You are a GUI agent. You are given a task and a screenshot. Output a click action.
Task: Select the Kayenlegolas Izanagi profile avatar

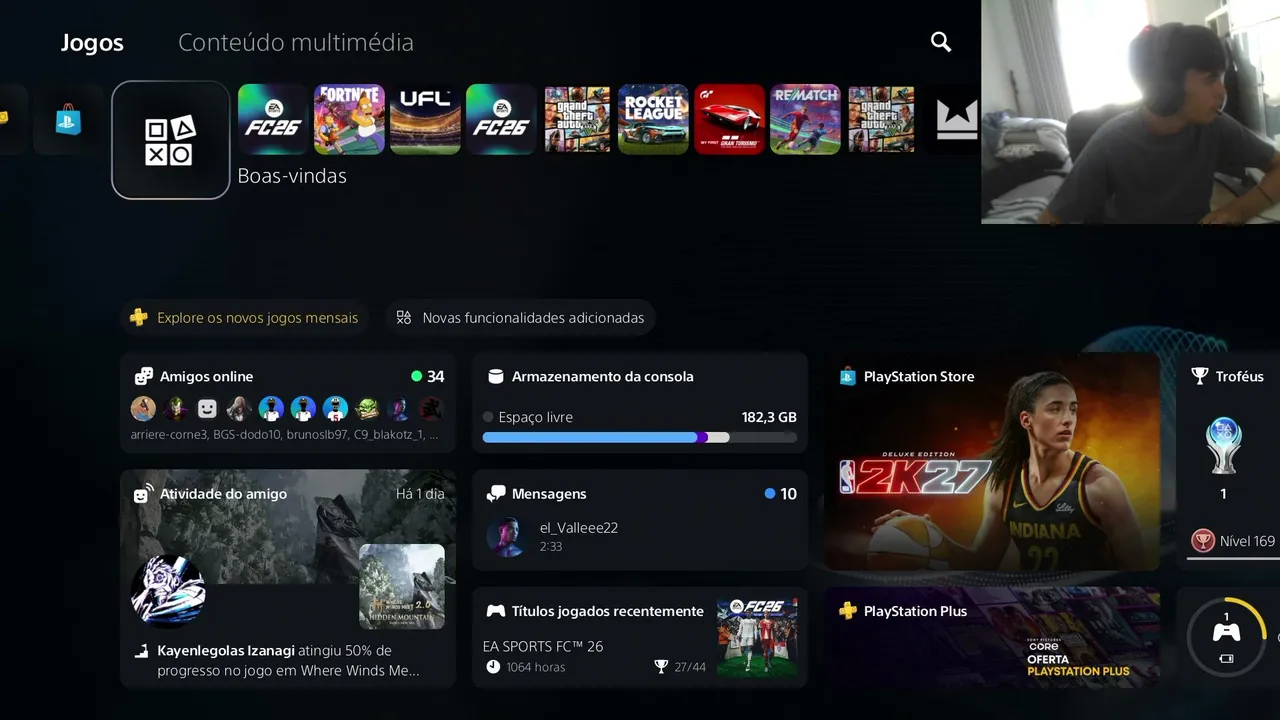click(168, 590)
